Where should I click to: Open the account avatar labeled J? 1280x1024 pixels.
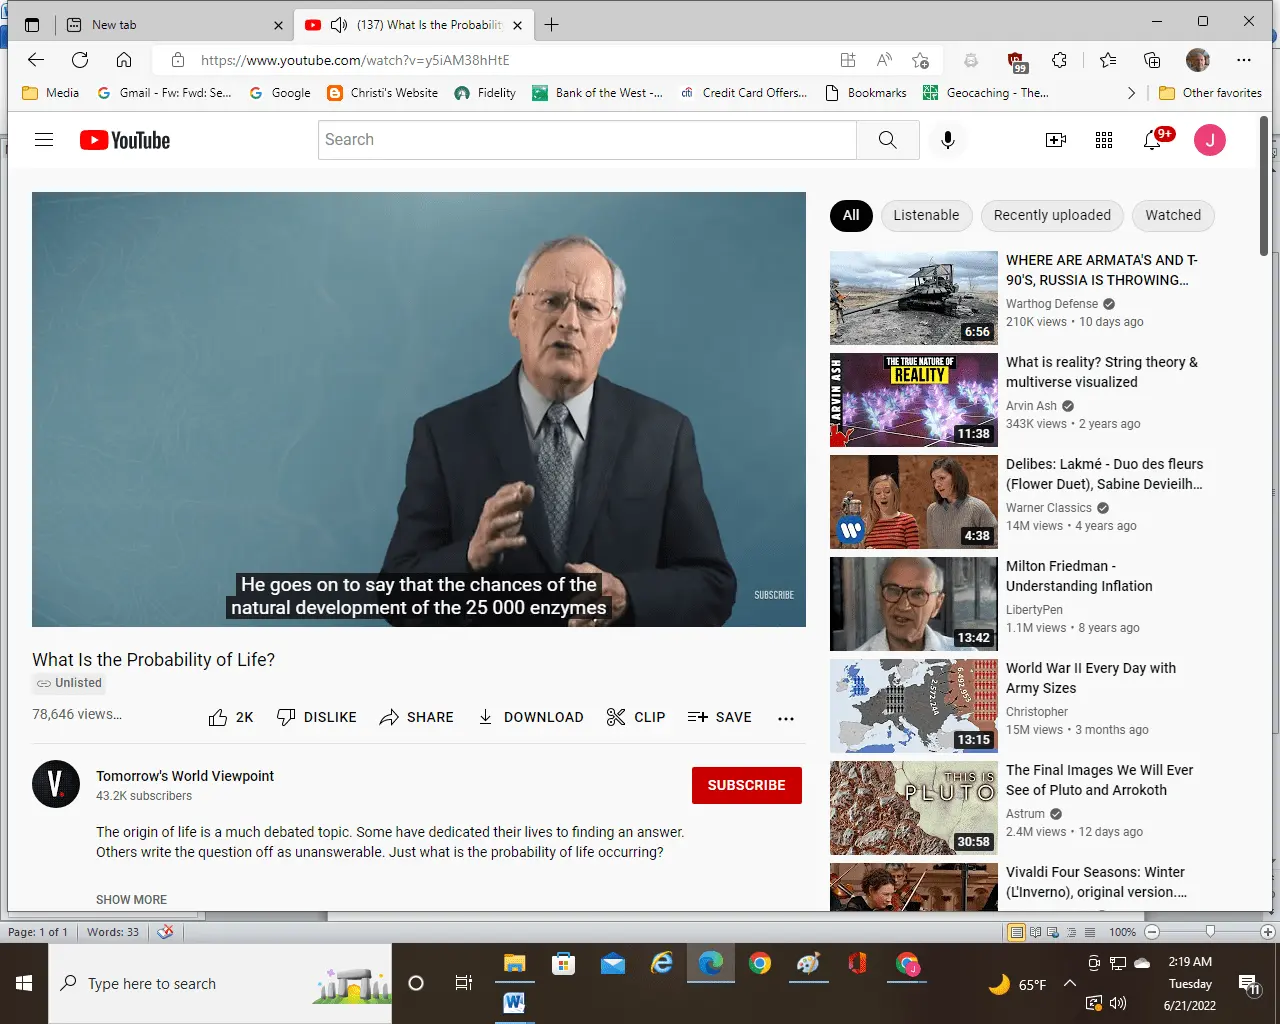pyautogui.click(x=1210, y=140)
